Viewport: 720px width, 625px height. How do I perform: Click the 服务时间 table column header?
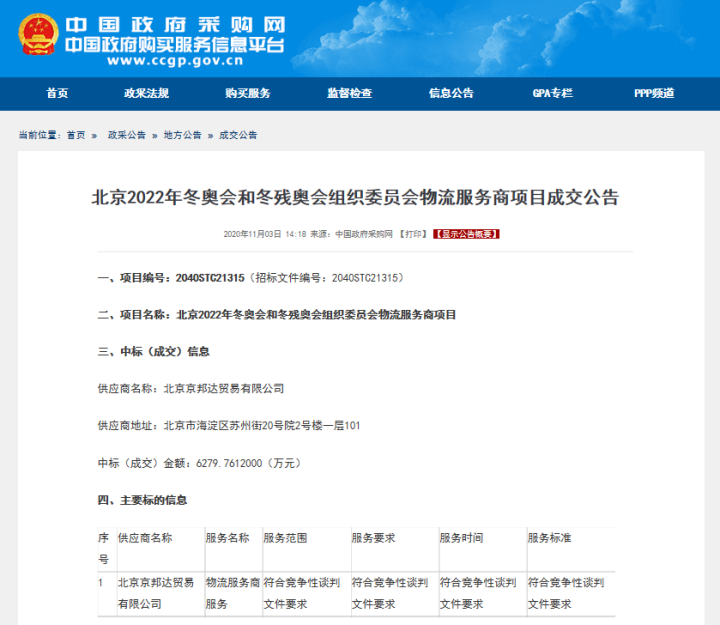click(461, 538)
